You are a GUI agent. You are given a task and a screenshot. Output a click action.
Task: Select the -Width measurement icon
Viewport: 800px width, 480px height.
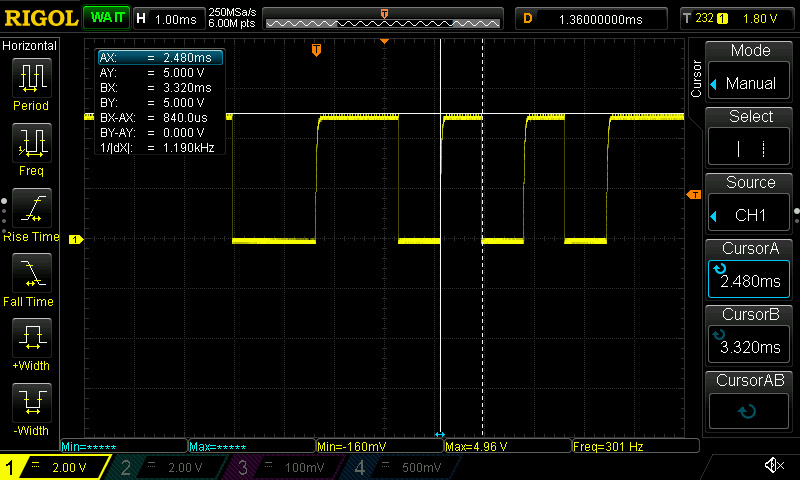(32, 402)
